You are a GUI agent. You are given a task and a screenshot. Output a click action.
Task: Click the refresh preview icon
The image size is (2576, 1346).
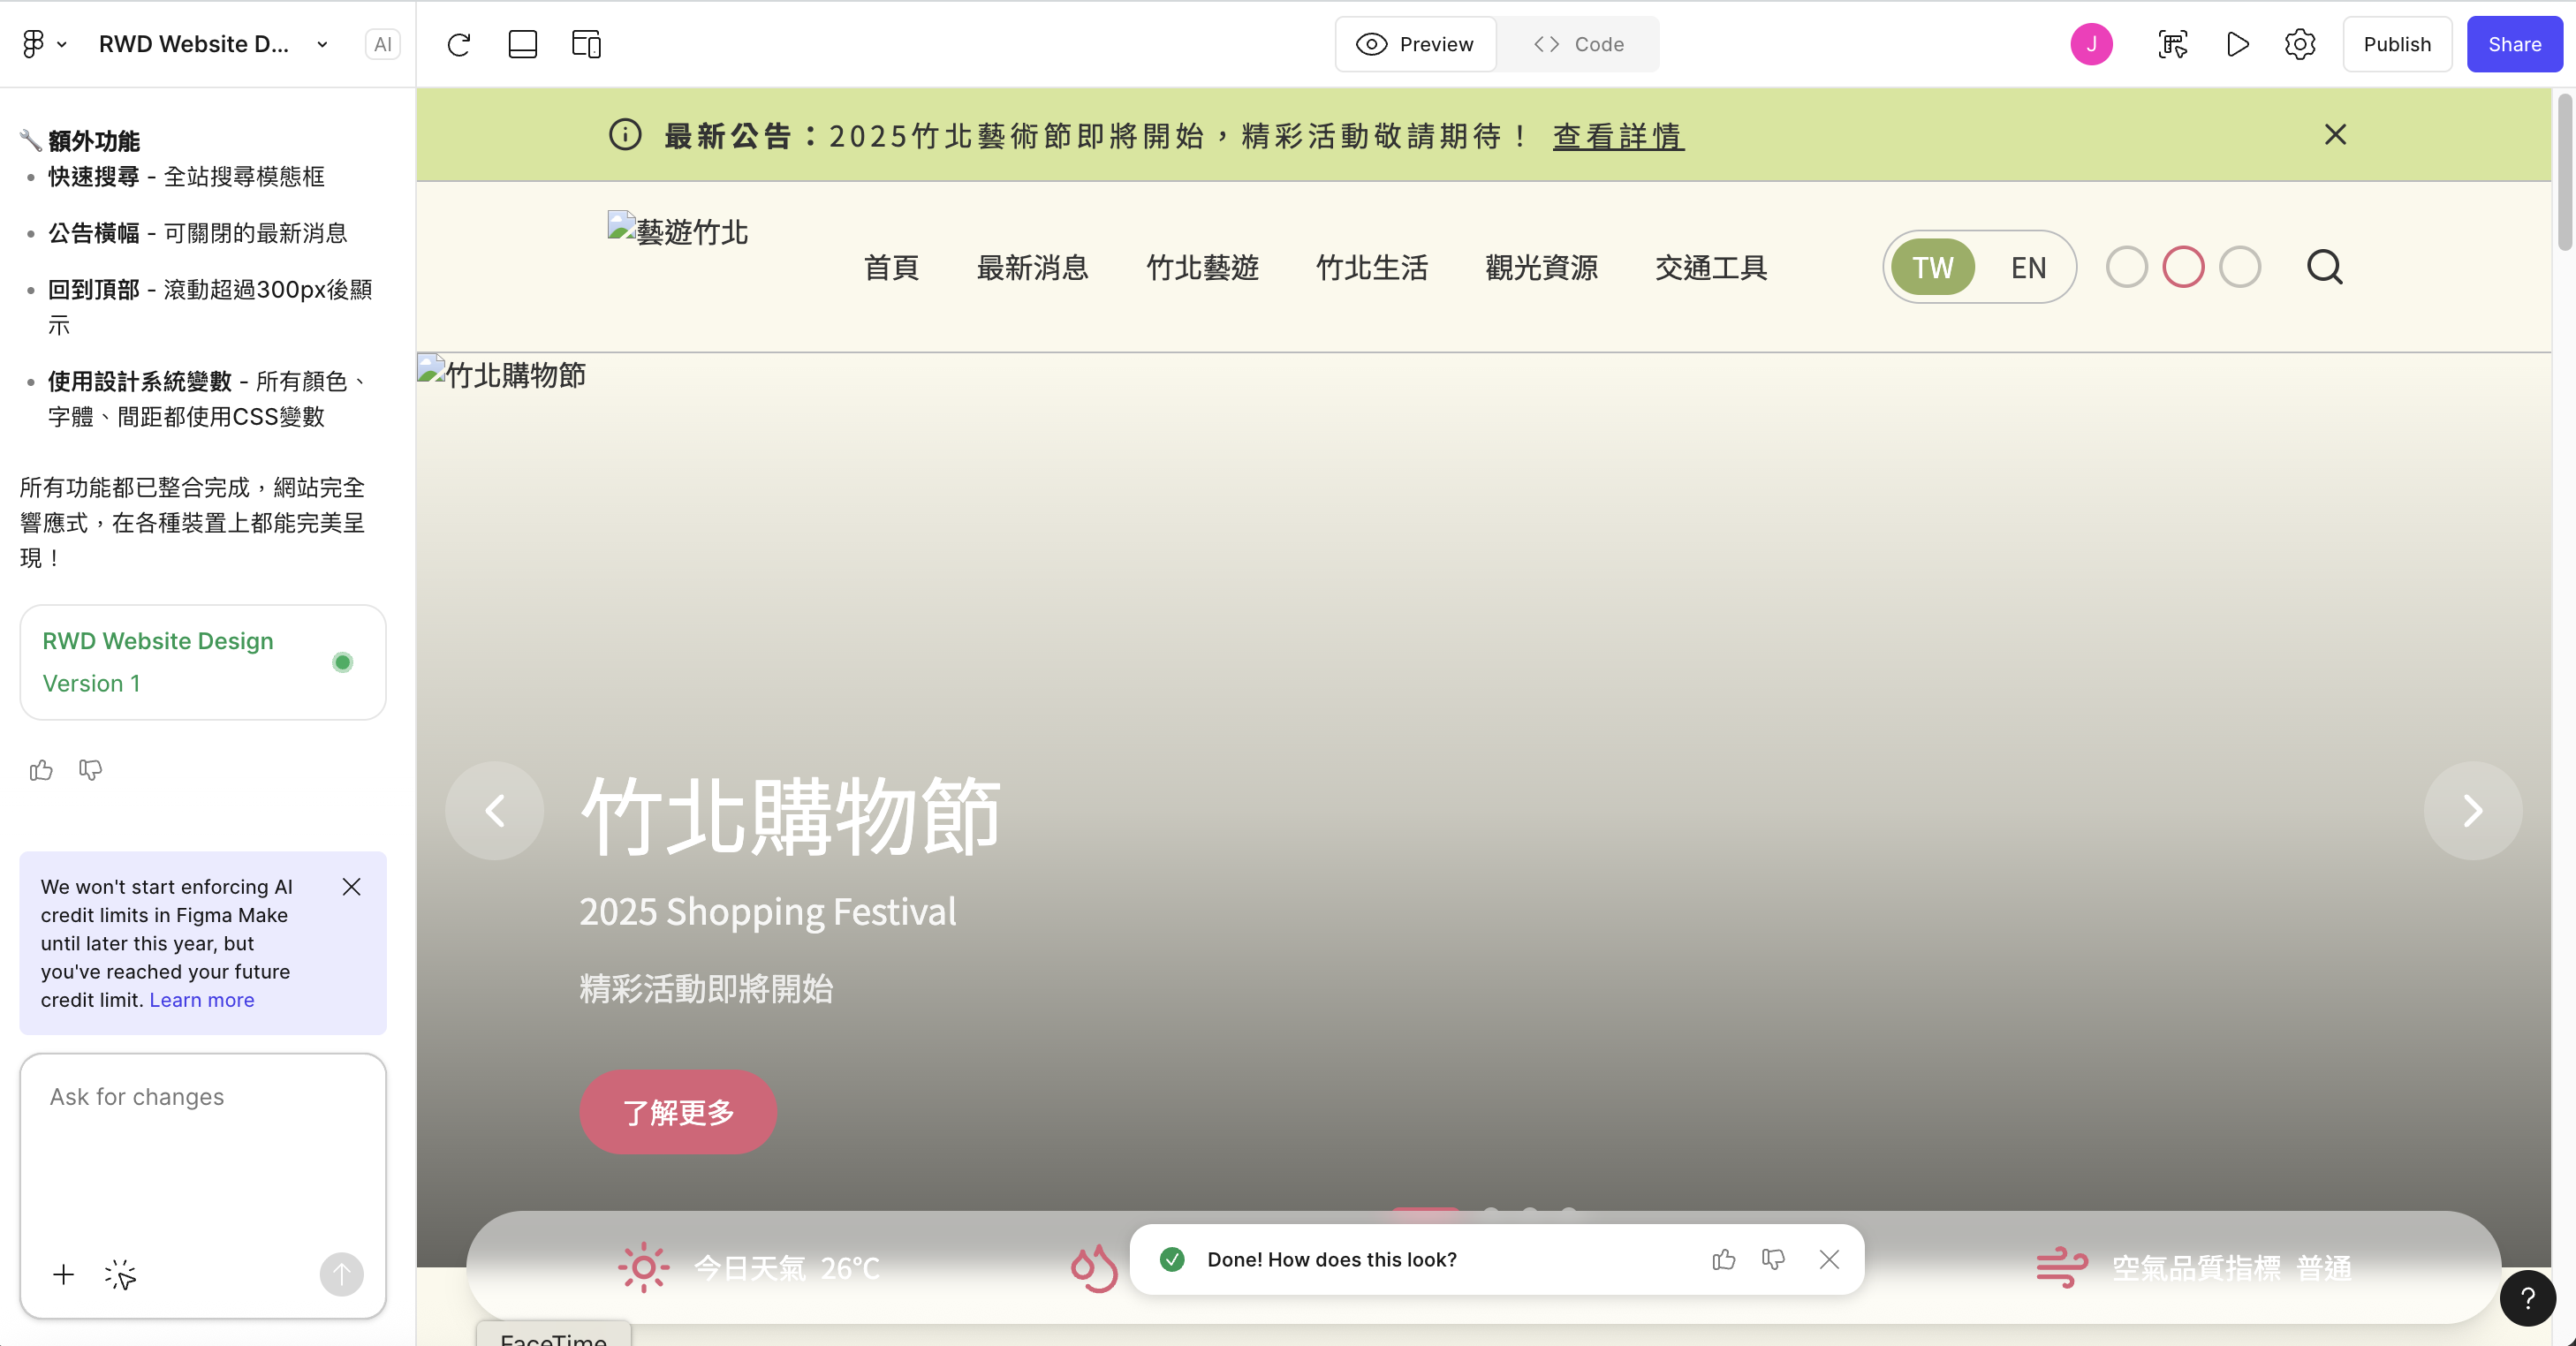tap(458, 44)
